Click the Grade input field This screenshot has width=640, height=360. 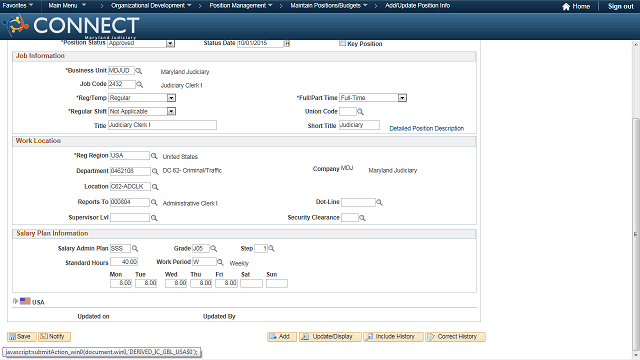pyautogui.click(x=201, y=248)
